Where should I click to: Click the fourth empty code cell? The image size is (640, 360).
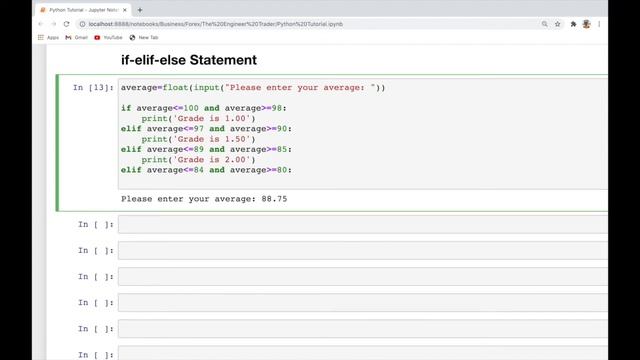[x=362, y=302]
